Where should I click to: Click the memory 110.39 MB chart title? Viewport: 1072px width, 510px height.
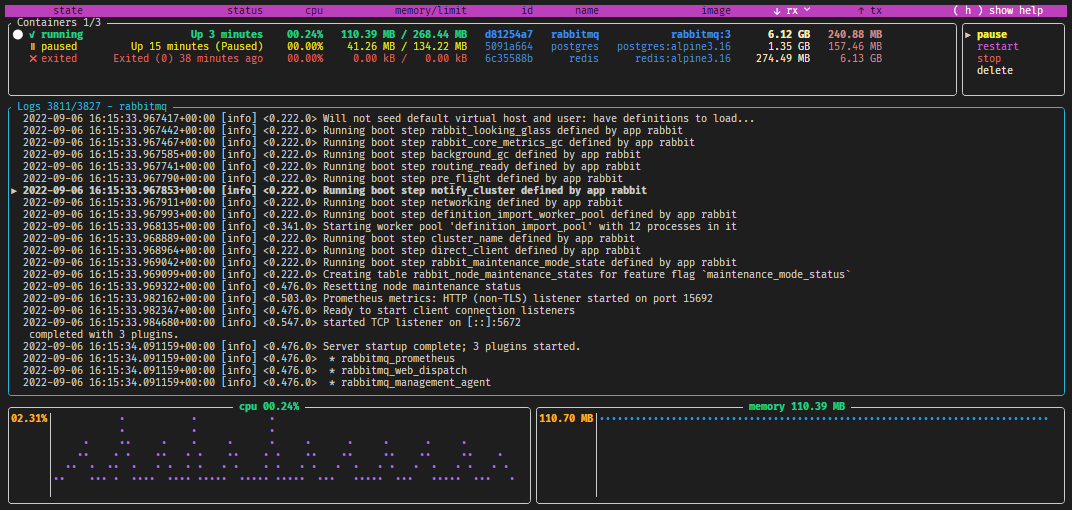point(796,406)
